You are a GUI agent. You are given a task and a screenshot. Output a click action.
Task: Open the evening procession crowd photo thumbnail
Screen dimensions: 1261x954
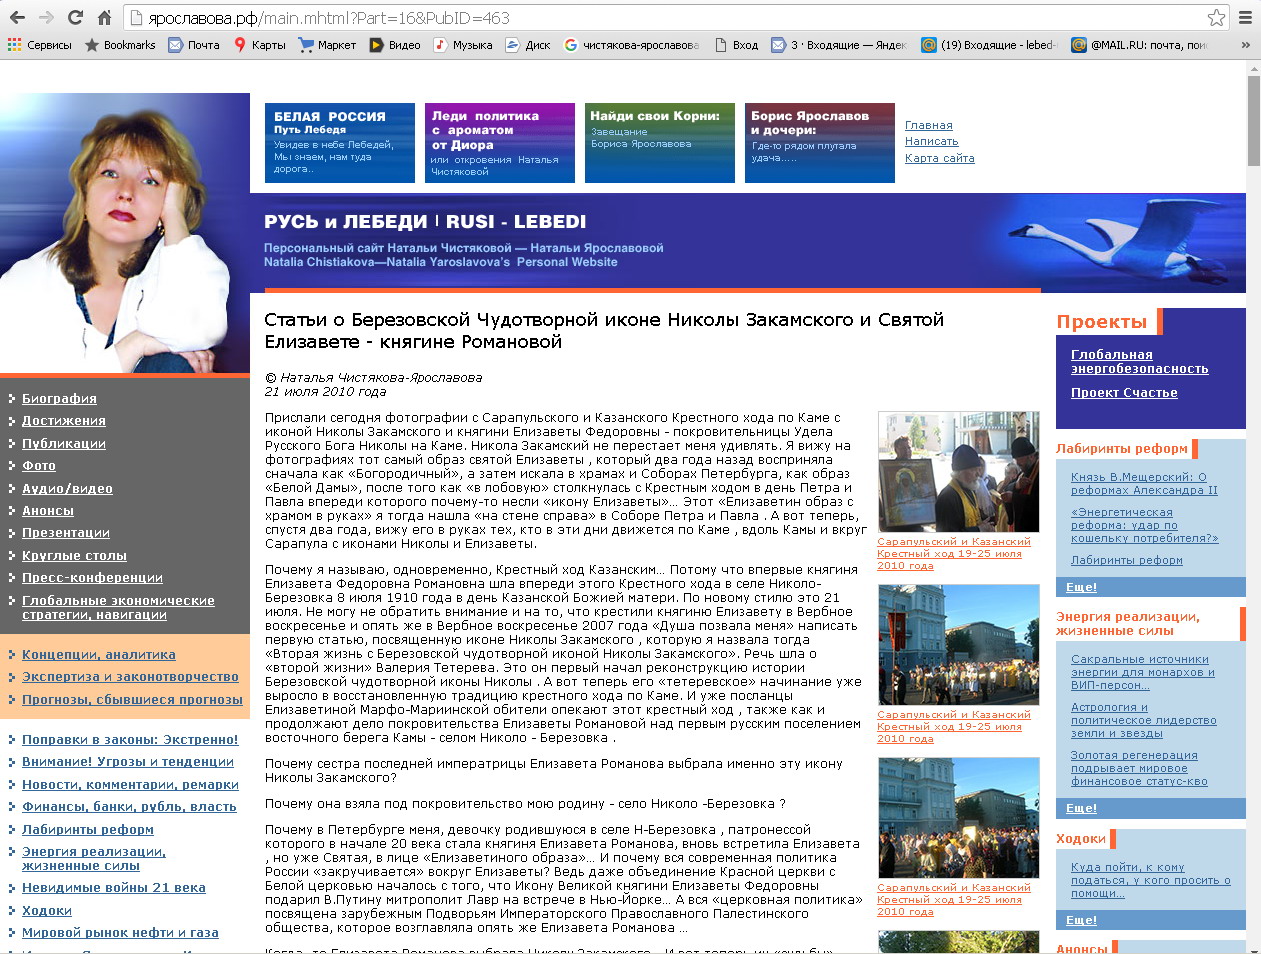click(958, 644)
